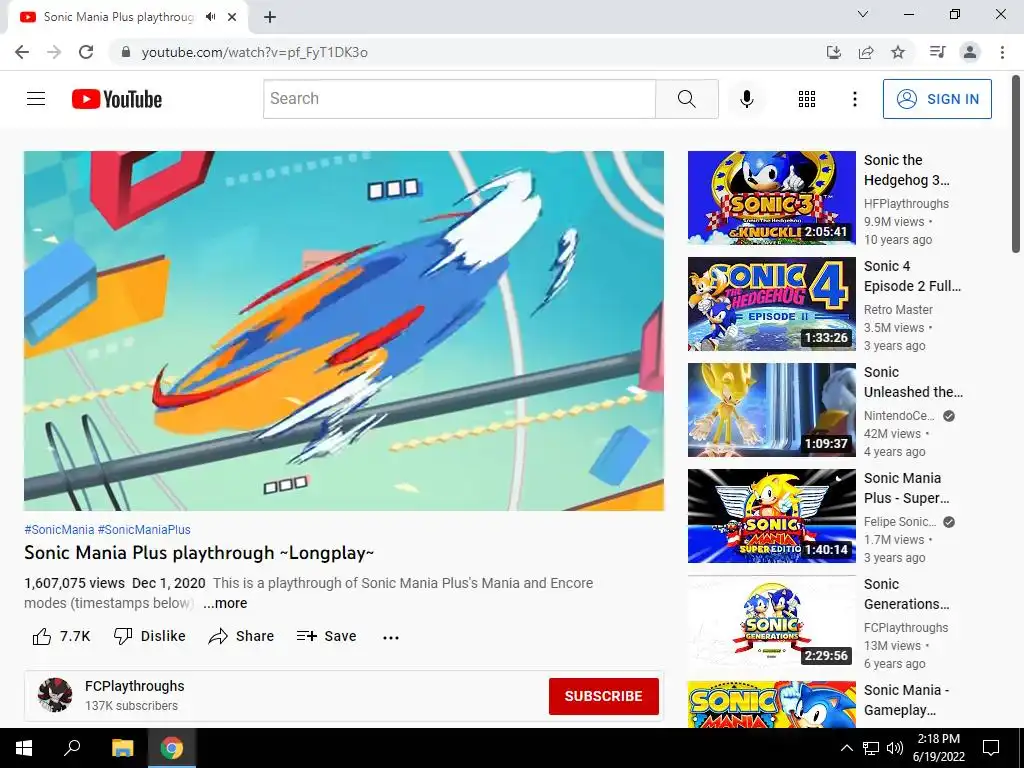The width and height of the screenshot is (1024, 768).
Task: Click the video player to pause
Action: point(344,331)
